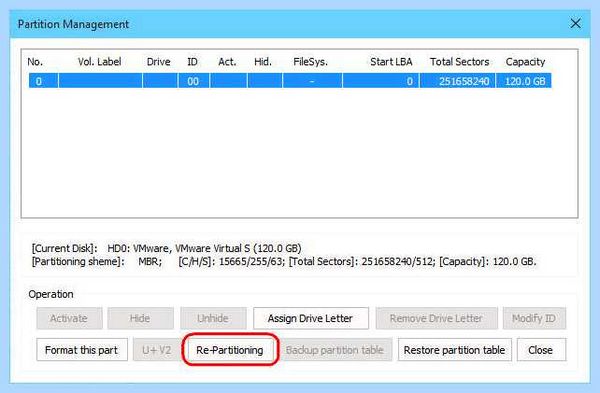The height and width of the screenshot is (393, 600).
Task: Click the Start LBA cell in partition row
Action: (380, 81)
